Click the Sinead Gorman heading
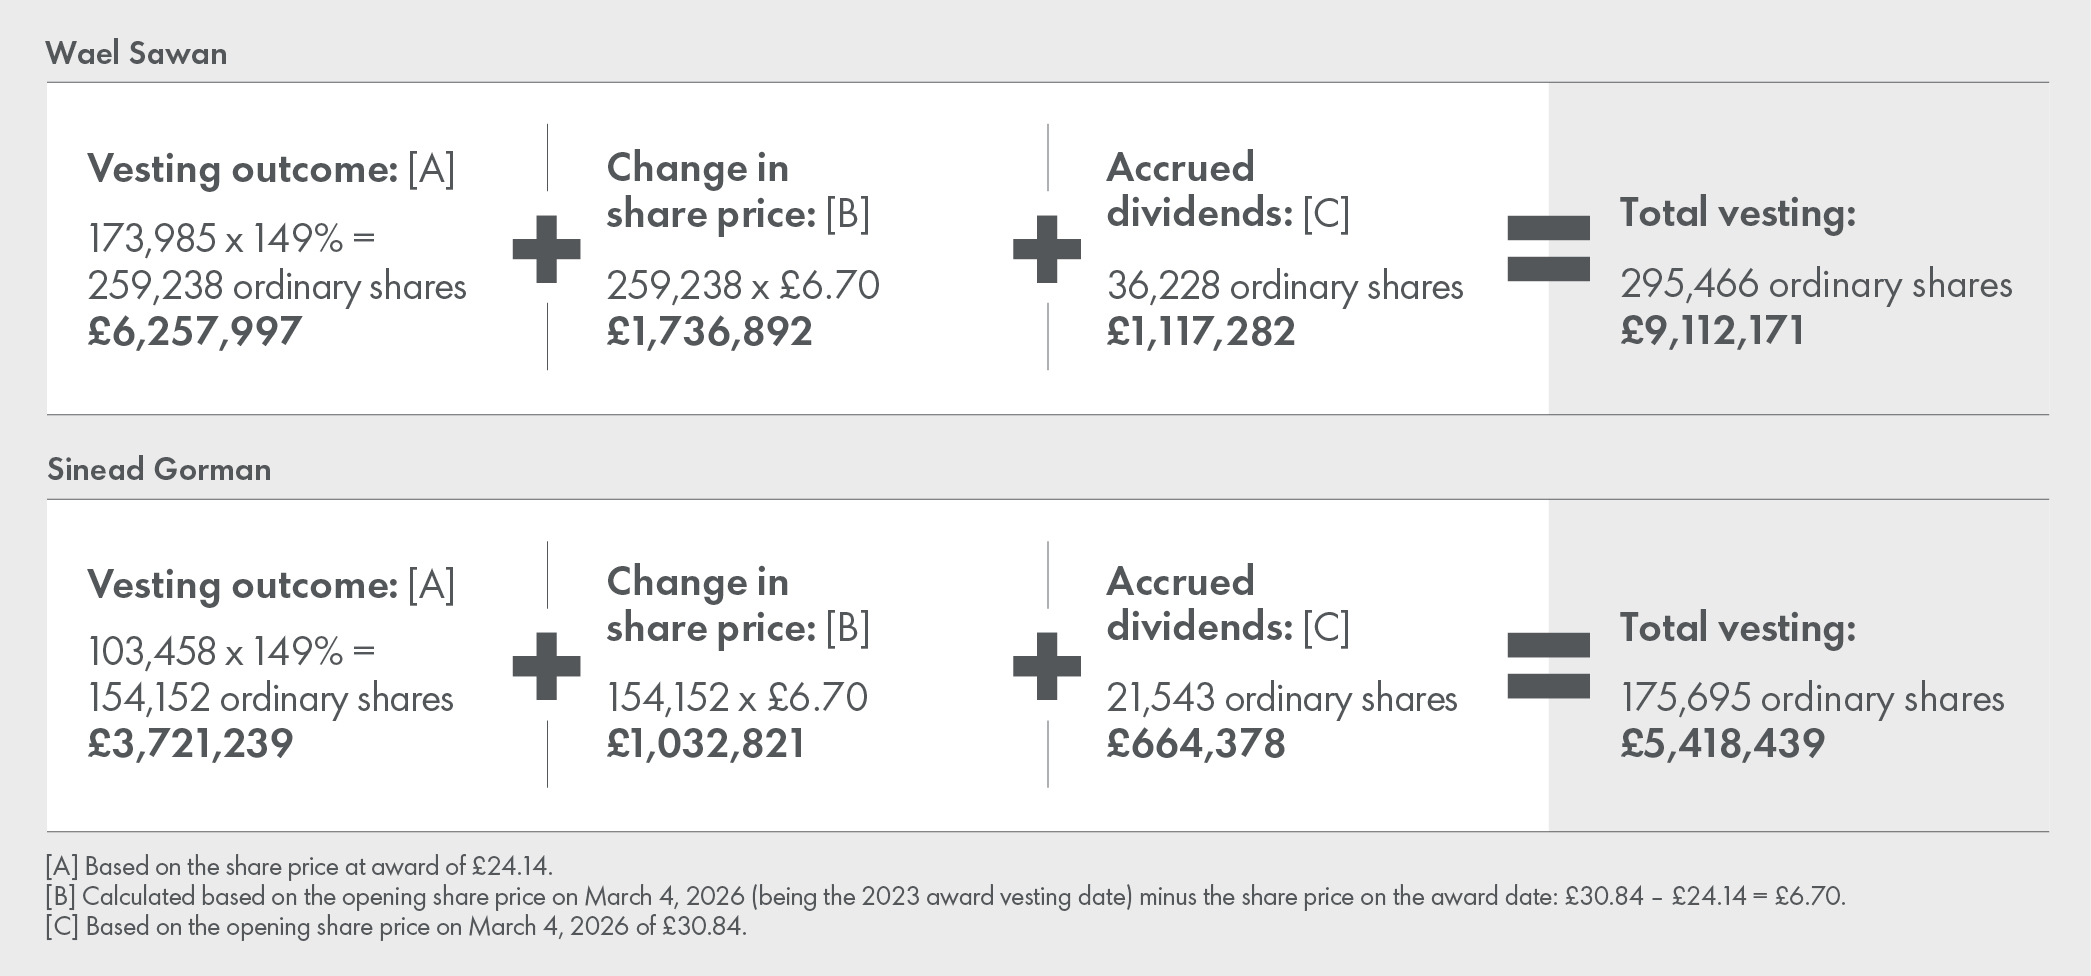 159,469
